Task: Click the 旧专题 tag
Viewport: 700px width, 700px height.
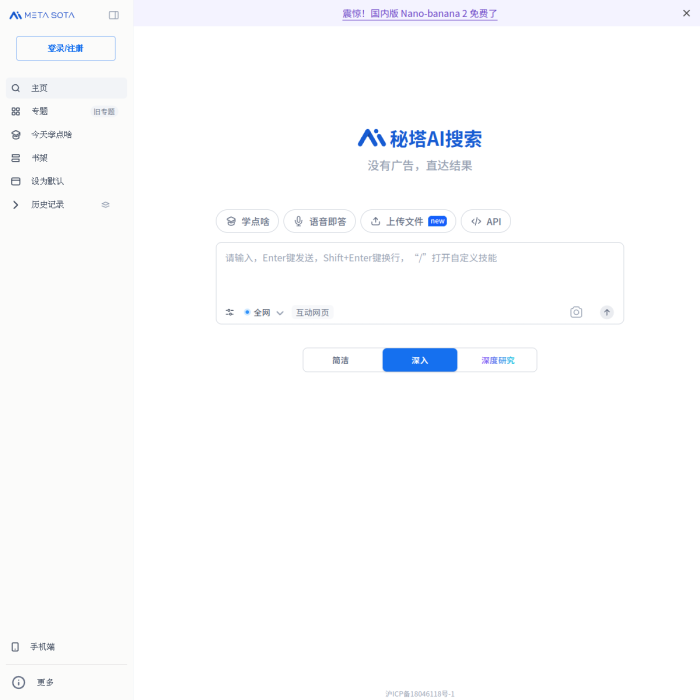Action: [x=104, y=112]
